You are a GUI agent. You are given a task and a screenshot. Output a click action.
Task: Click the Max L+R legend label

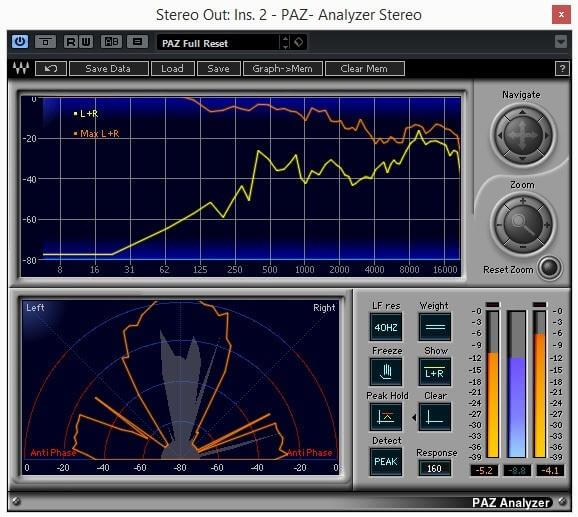coord(100,133)
